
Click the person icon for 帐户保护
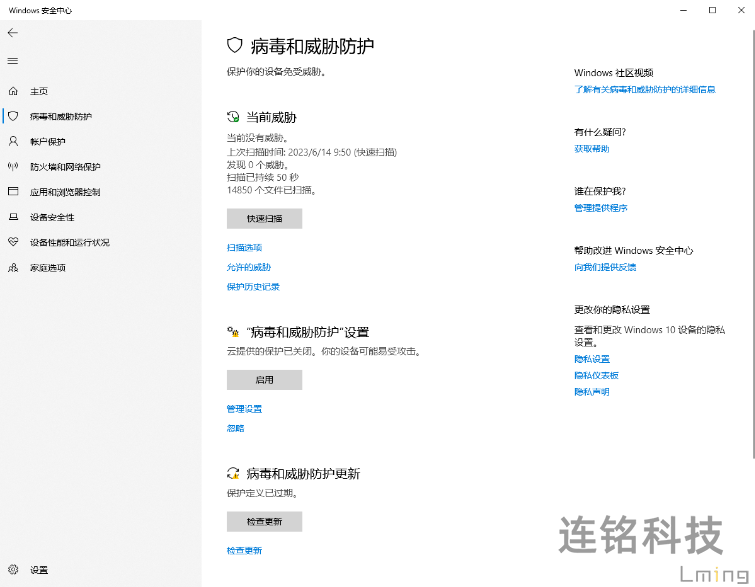point(13,141)
